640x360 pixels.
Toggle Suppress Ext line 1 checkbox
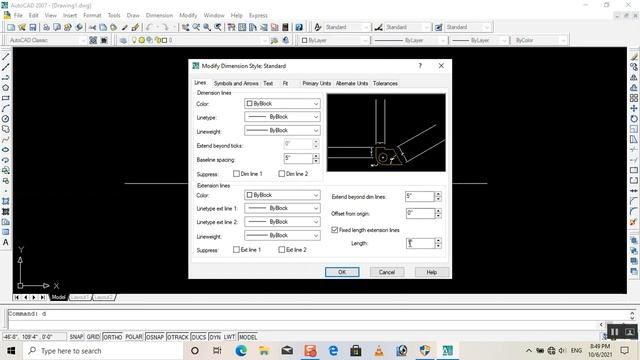236,249
